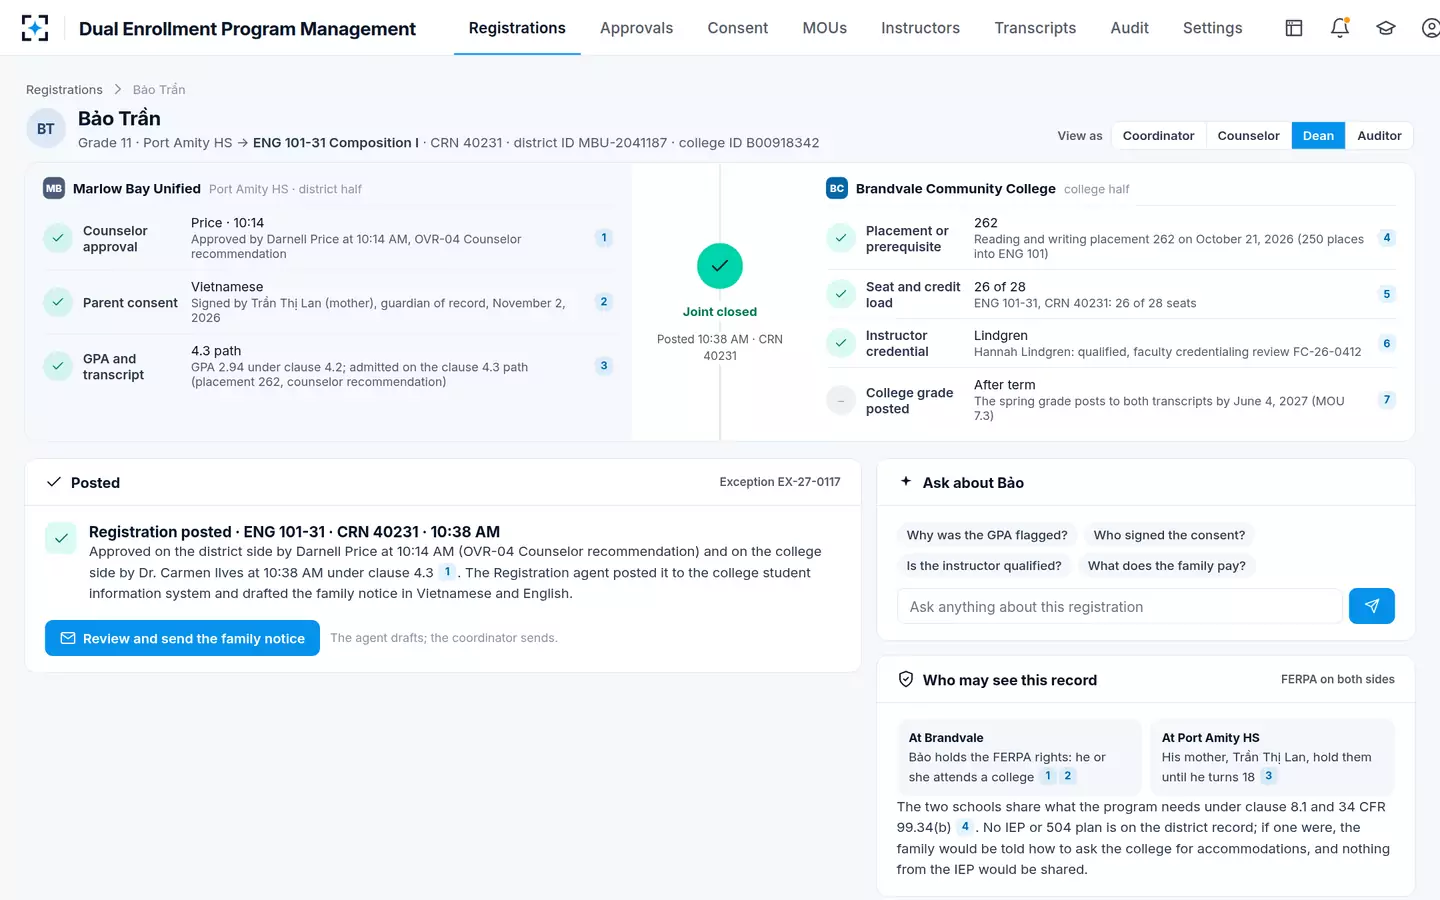The height and width of the screenshot is (900, 1440).
Task: Ask 'Why was the GPA flagged?'
Action: pos(987,535)
